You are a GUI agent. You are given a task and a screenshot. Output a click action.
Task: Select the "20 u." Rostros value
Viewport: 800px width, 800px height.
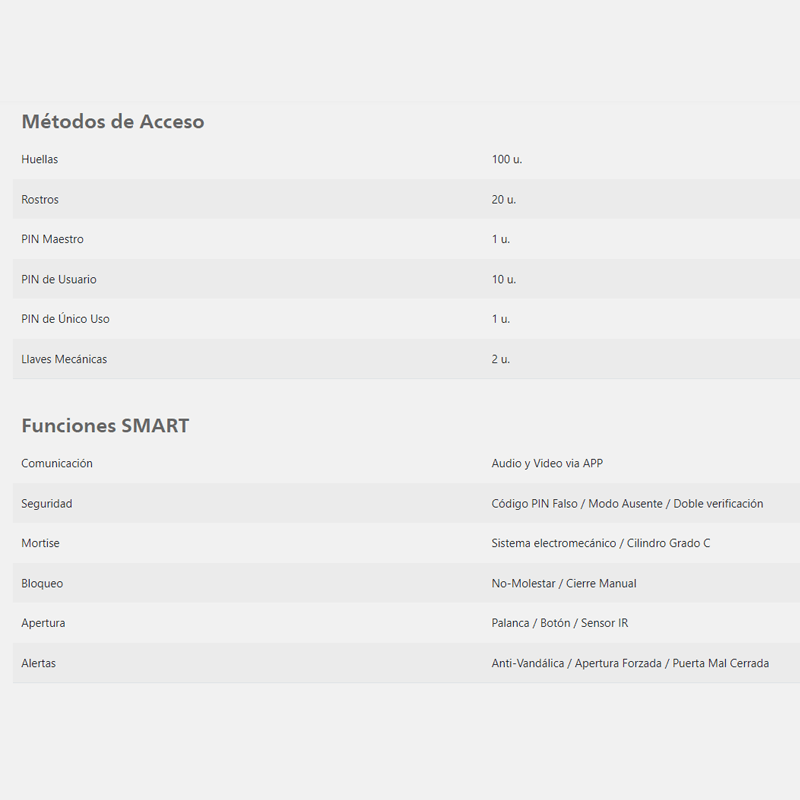point(504,200)
